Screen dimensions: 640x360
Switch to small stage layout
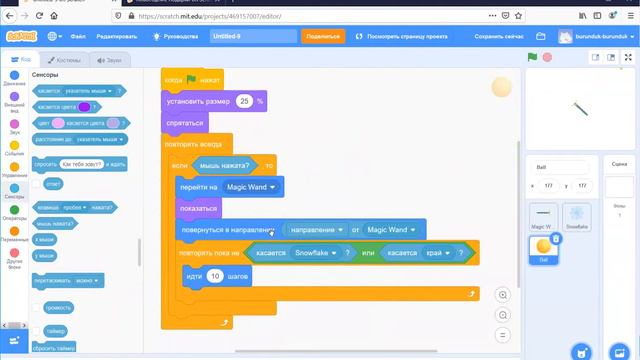click(596, 58)
